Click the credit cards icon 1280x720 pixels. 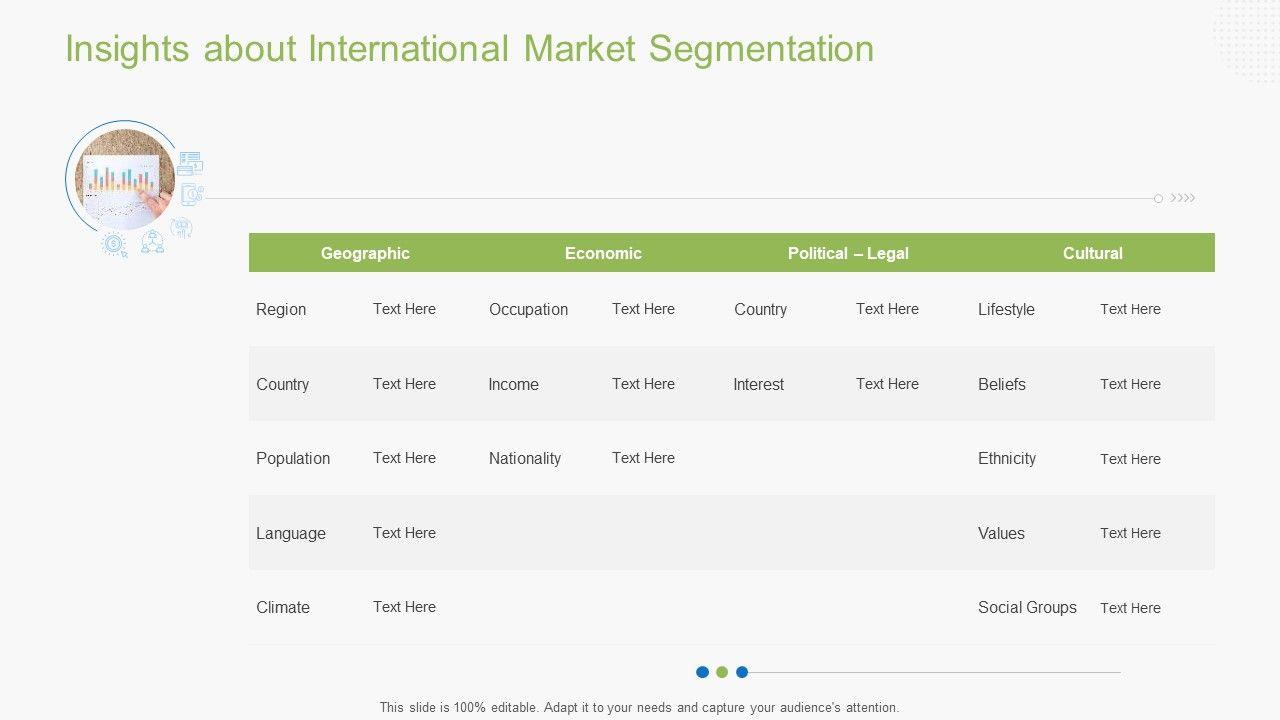coord(190,163)
